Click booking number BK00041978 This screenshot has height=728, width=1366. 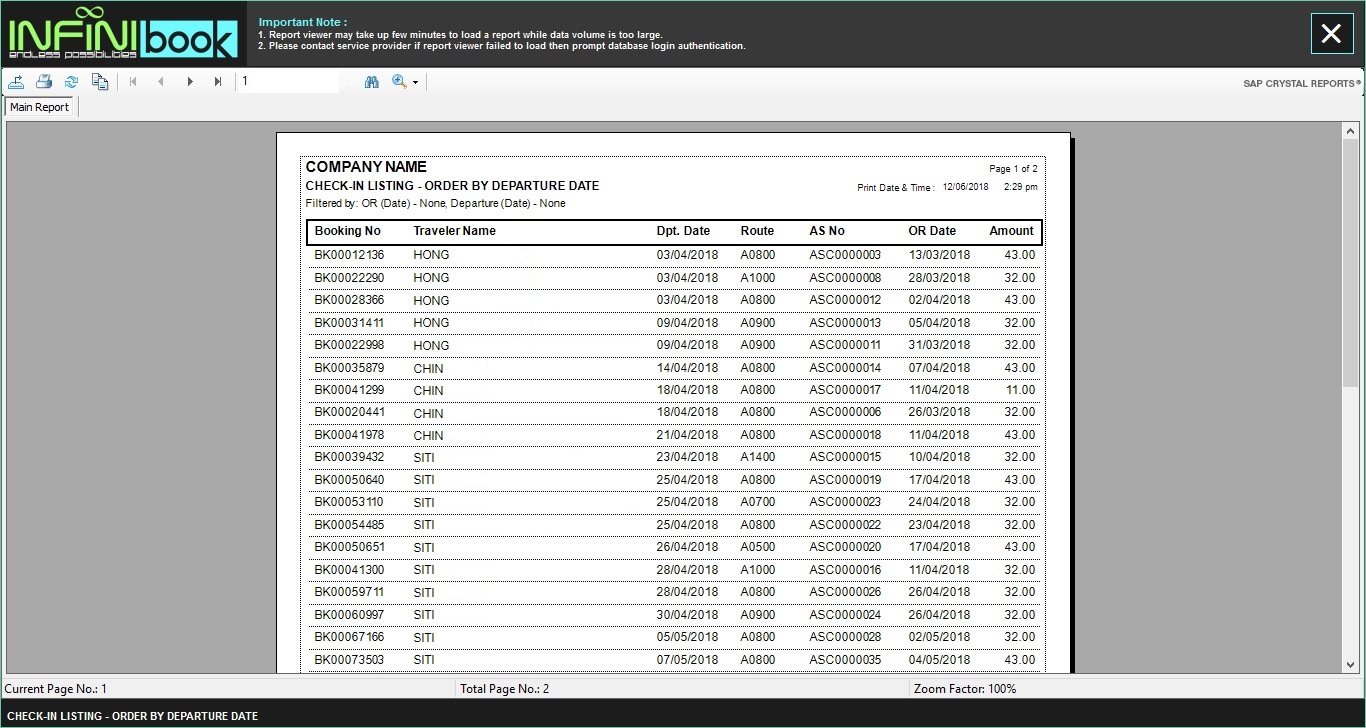[349, 435]
